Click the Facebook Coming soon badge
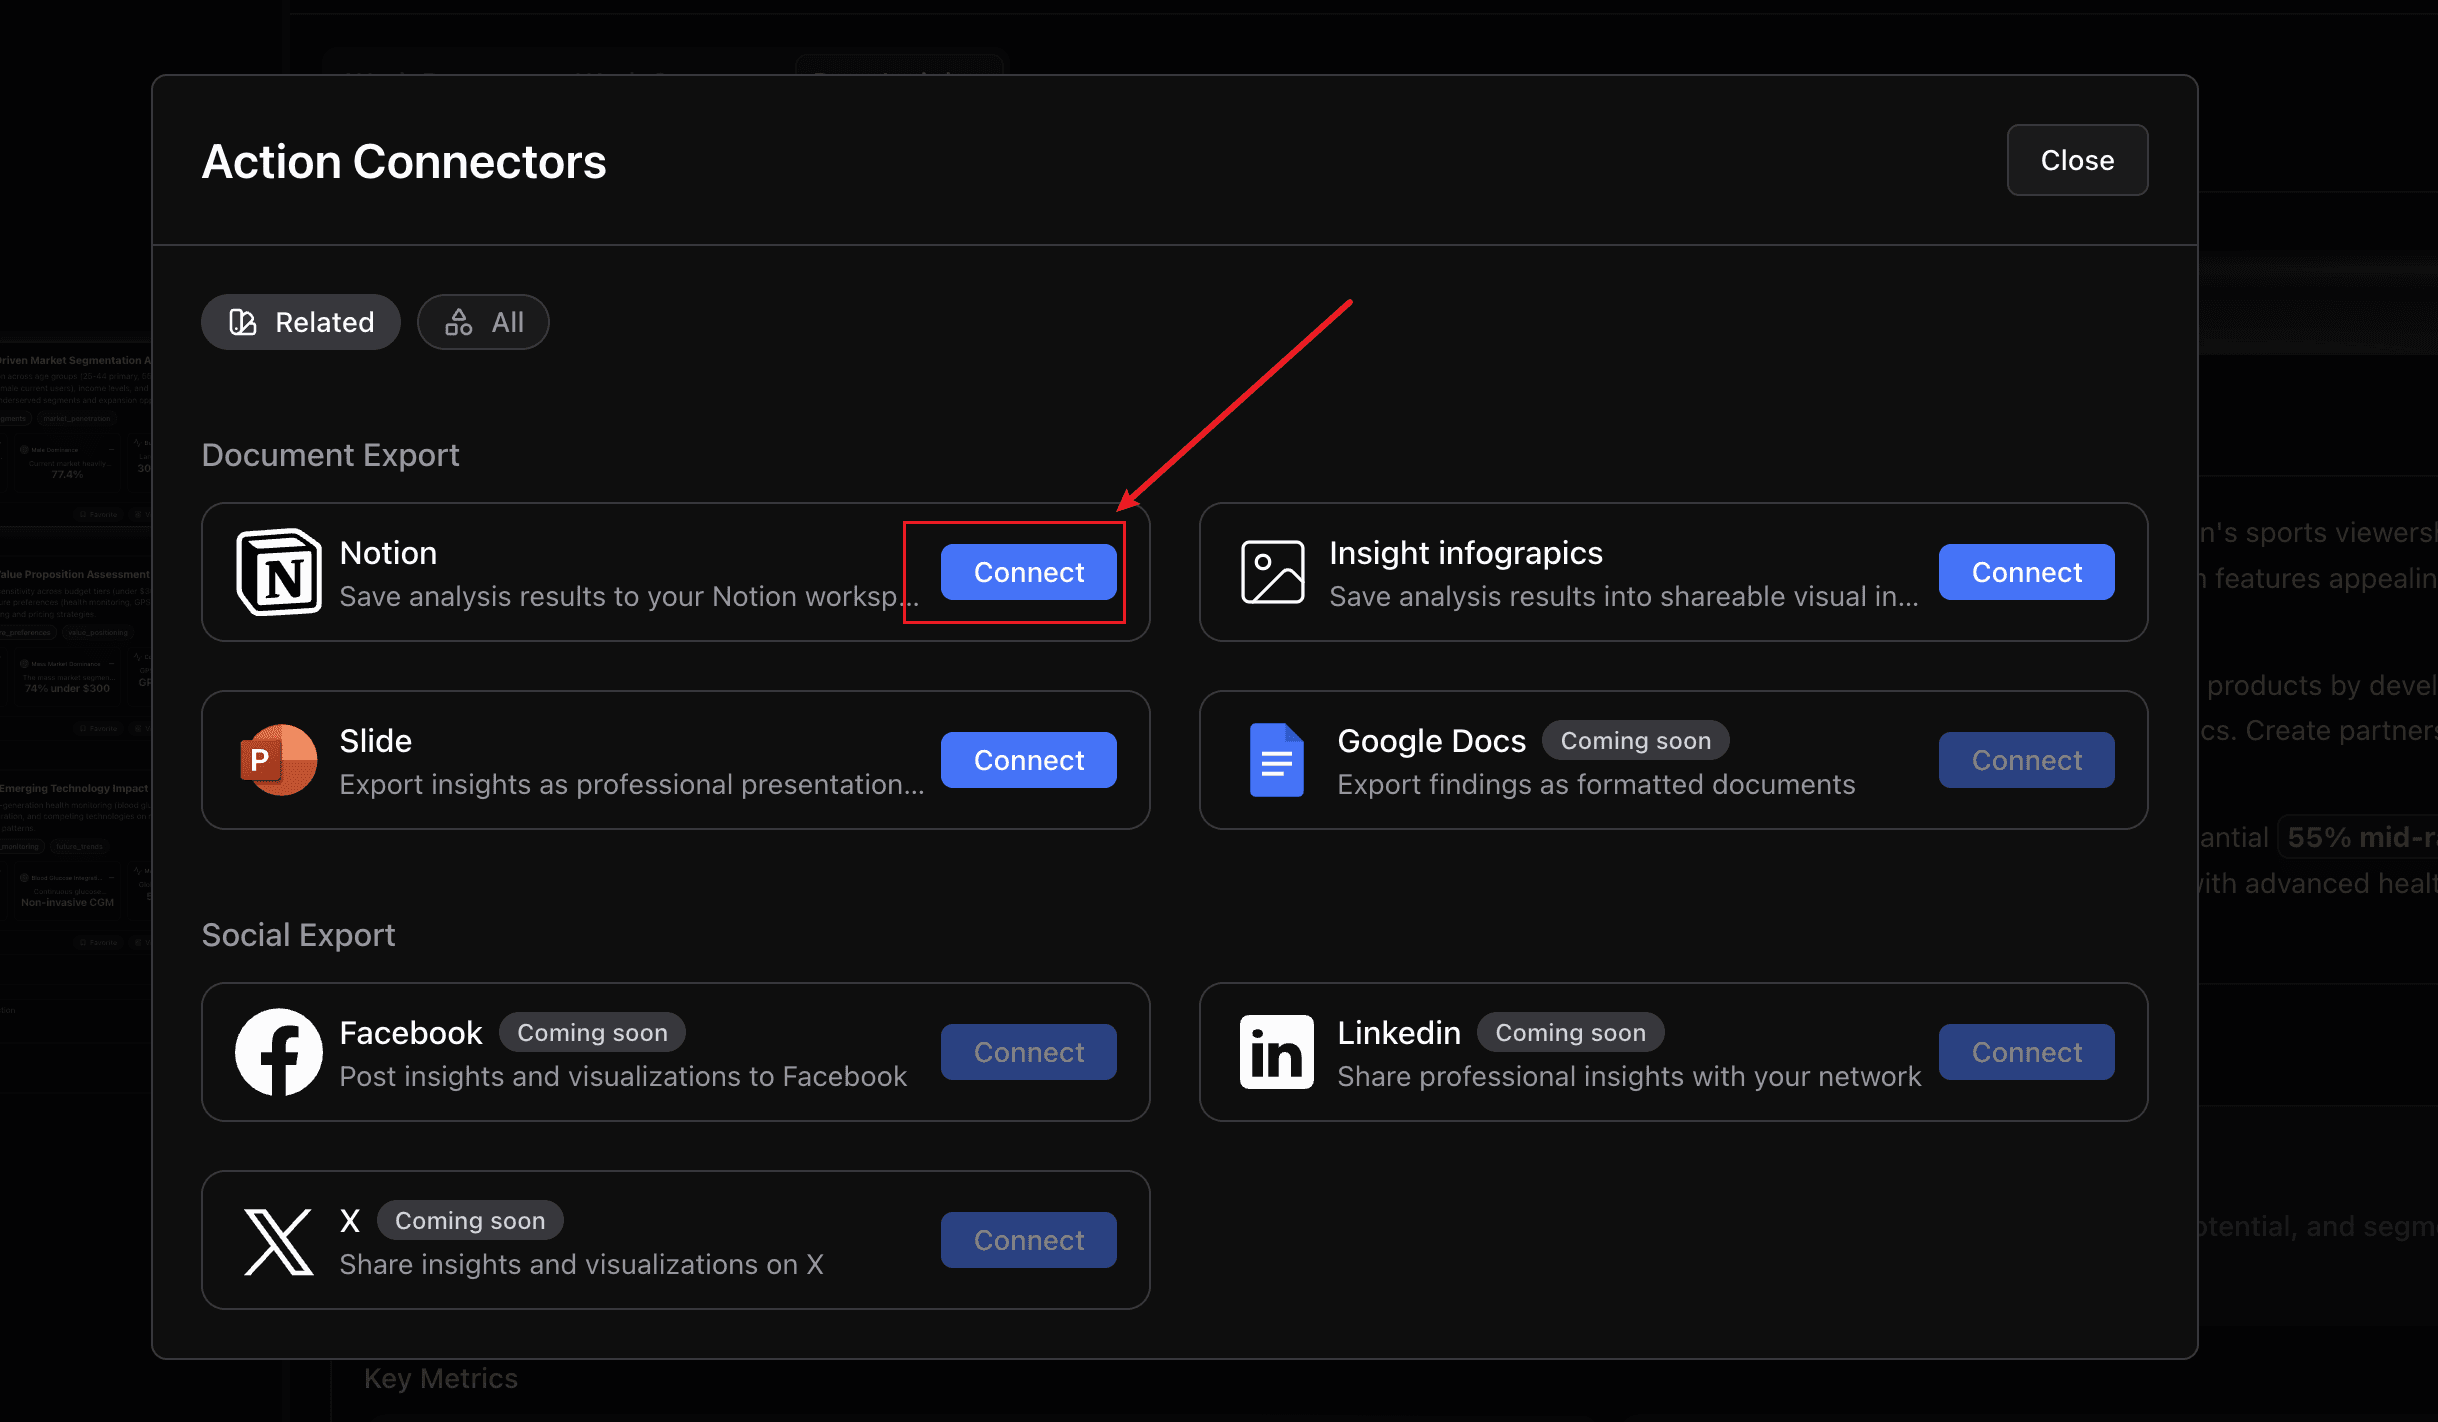The image size is (2438, 1422). click(x=592, y=1033)
